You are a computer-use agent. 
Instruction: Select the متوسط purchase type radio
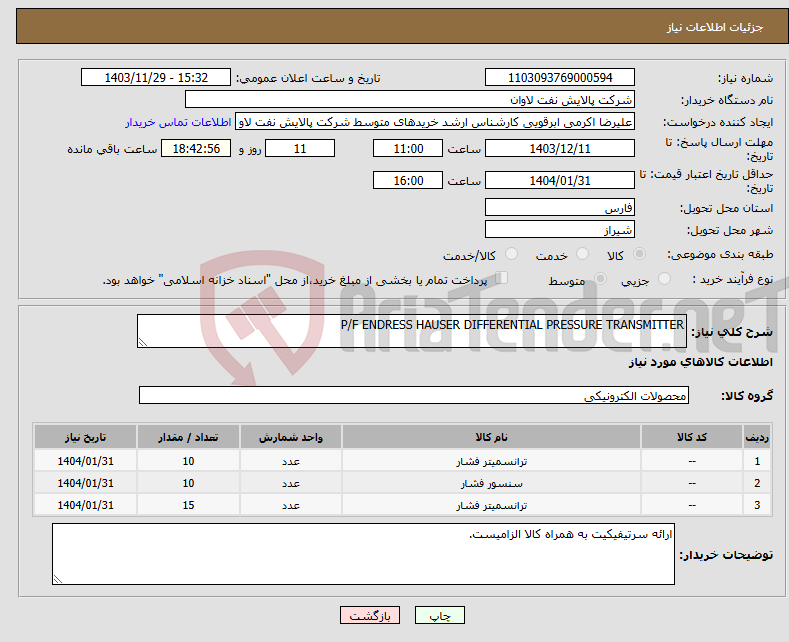[x=600, y=278]
